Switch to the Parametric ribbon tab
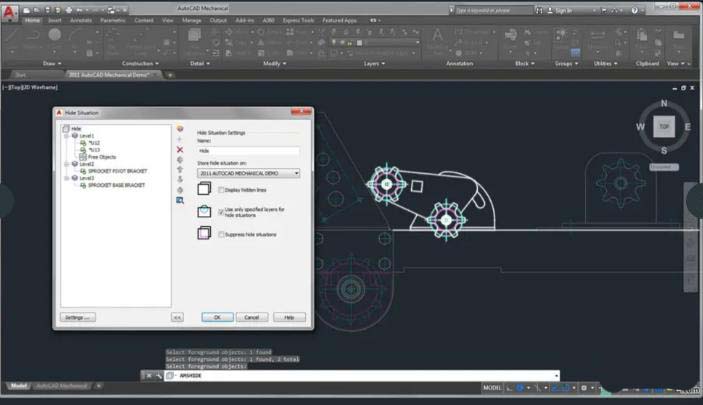Screen dimensions: 703x405 [113, 20]
